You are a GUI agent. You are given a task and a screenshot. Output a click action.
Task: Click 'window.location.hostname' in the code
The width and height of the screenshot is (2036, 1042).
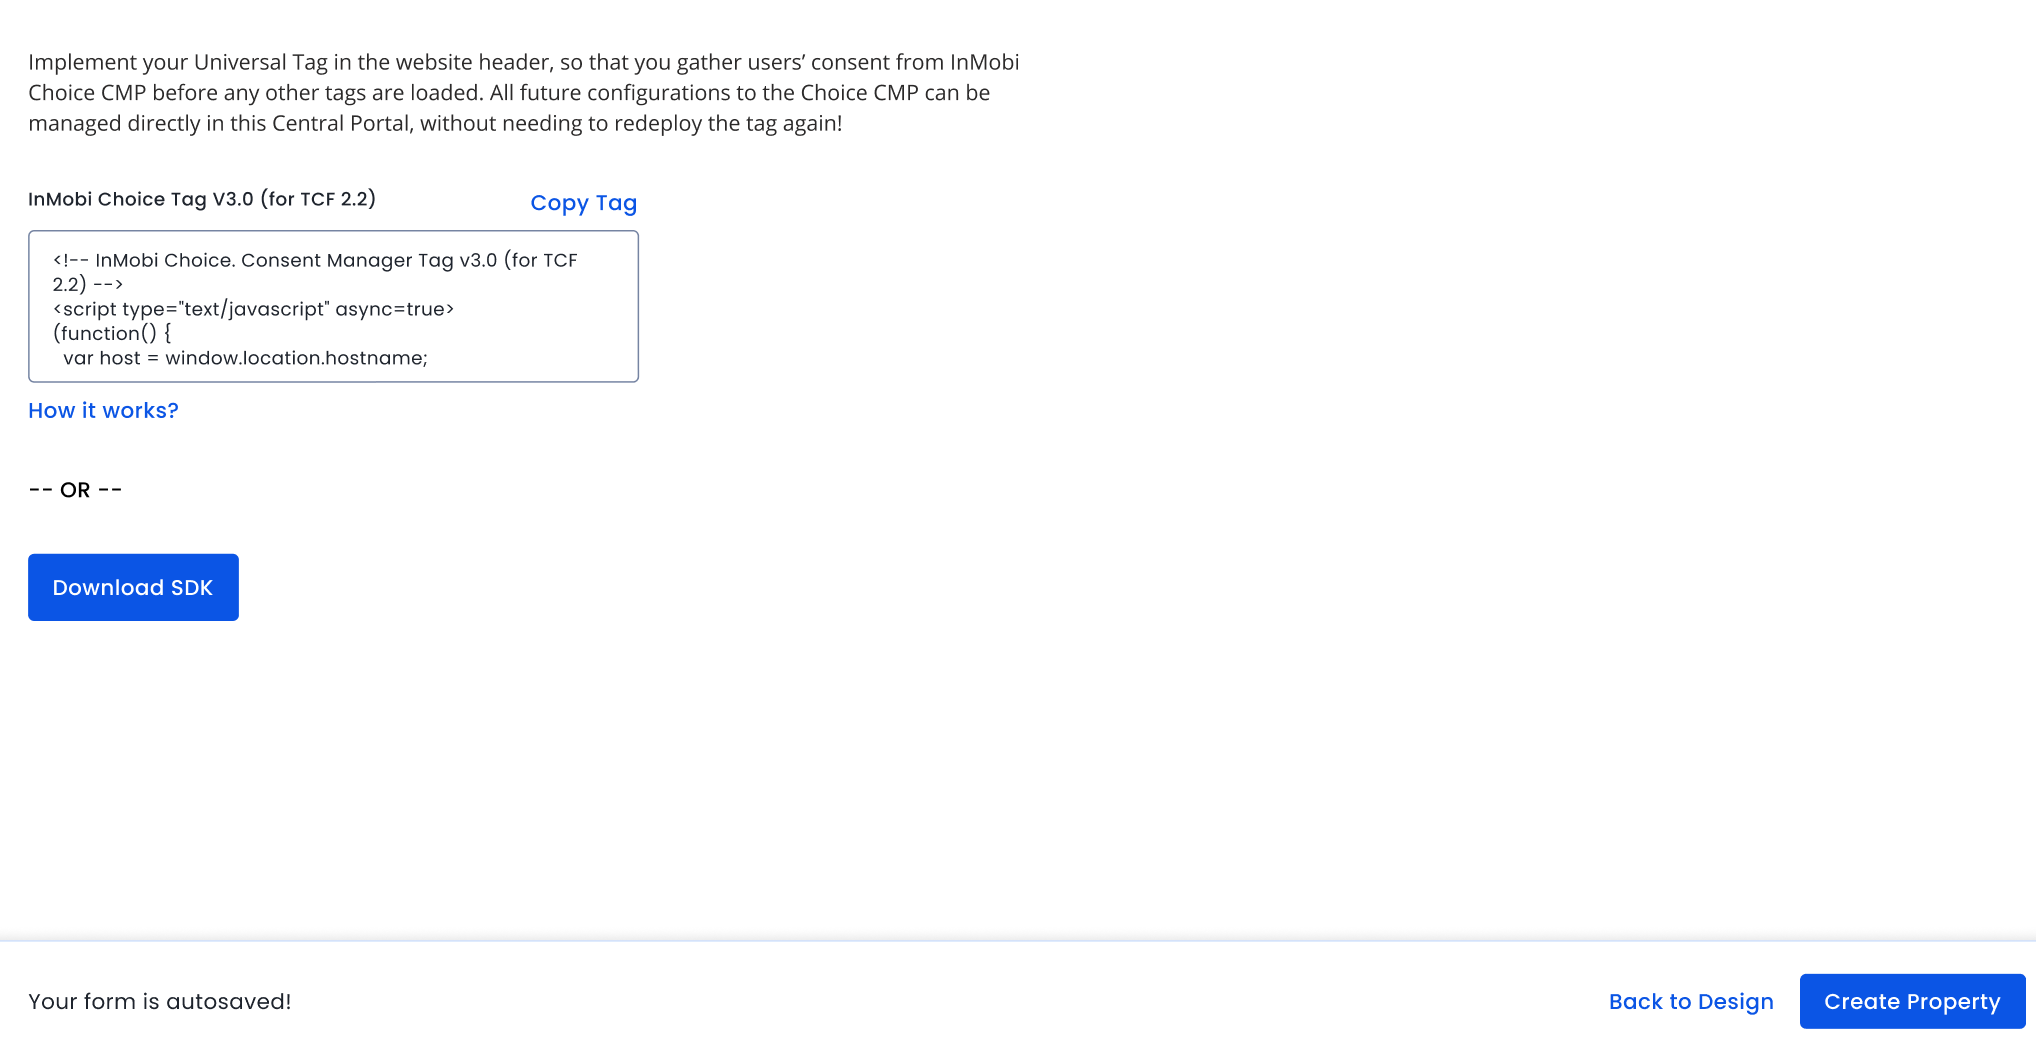click(x=296, y=358)
